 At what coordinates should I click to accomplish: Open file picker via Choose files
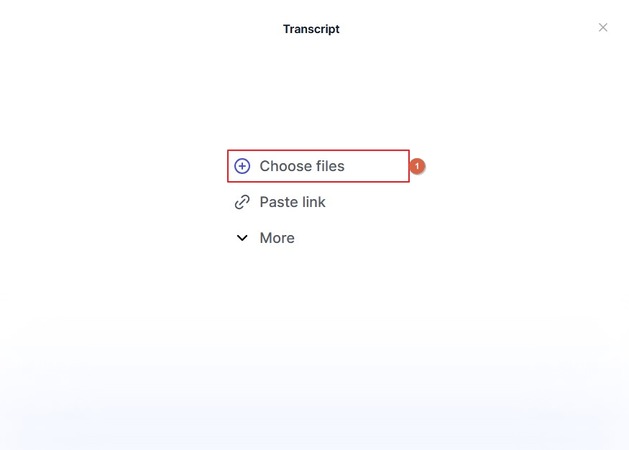point(301,166)
